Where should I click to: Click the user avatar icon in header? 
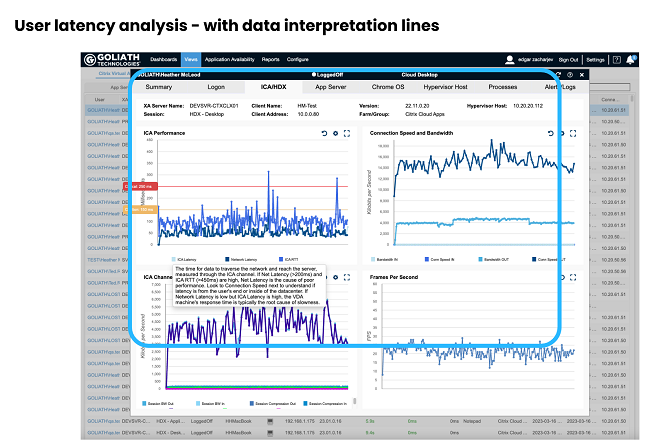click(x=509, y=60)
